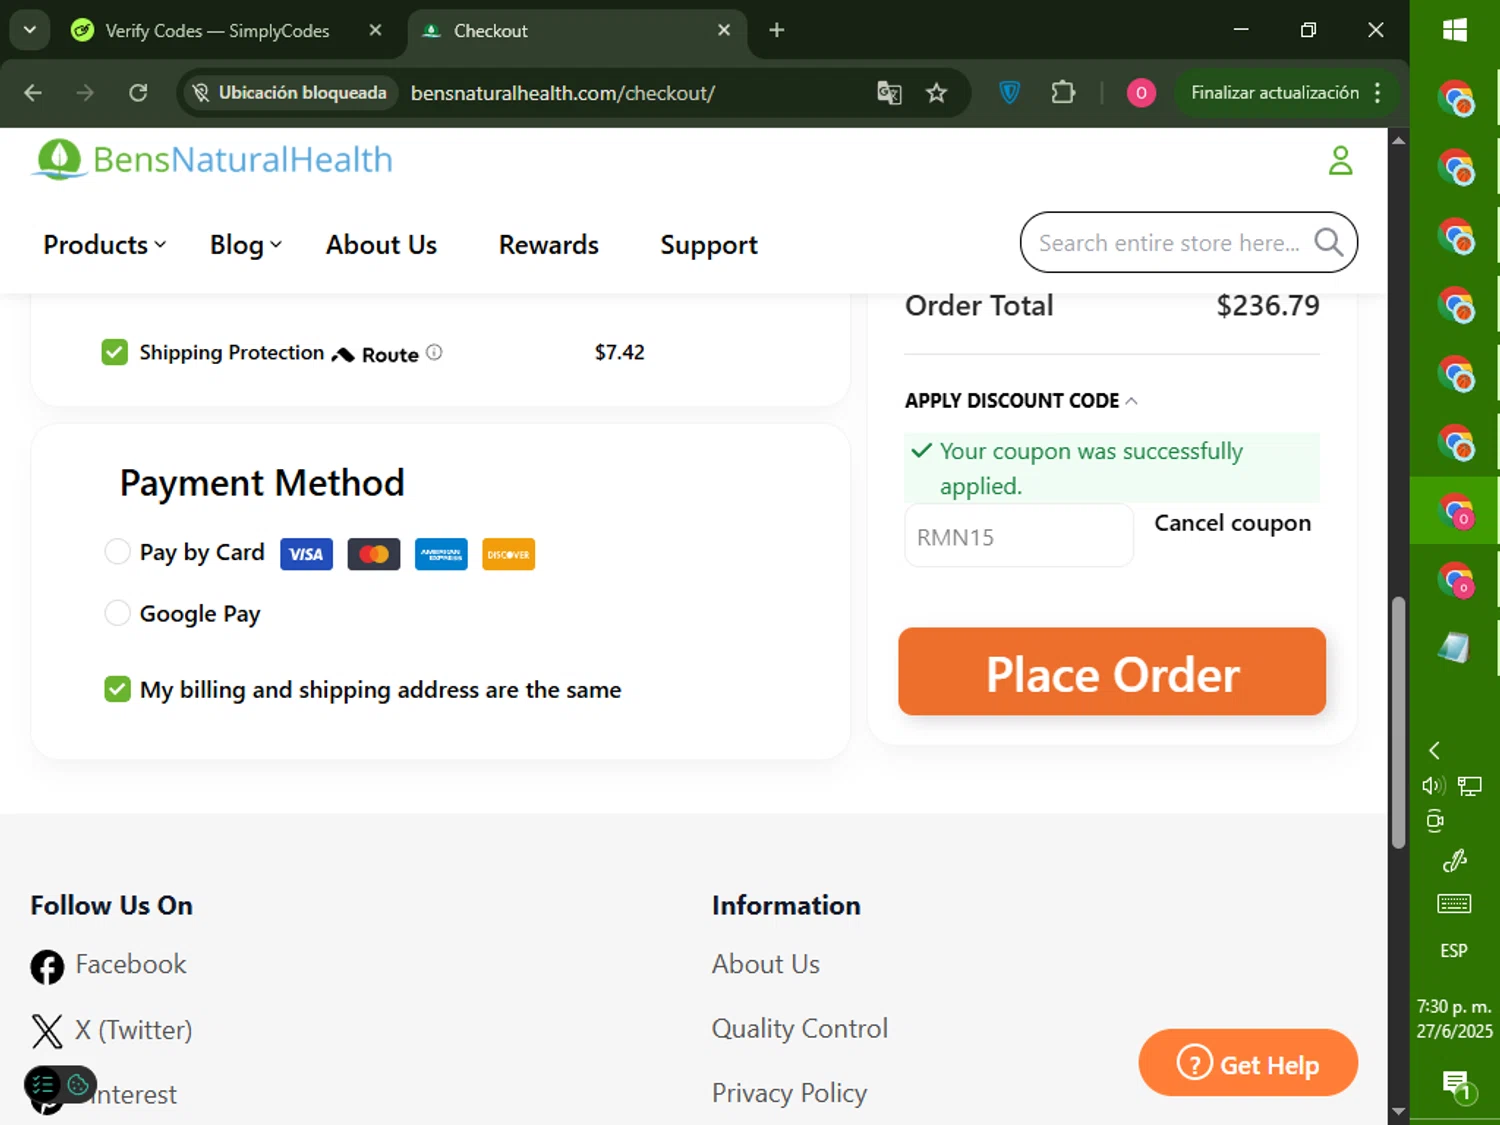Click the browser translate page icon
Image resolution: width=1500 pixels, height=1125 pixels.
[x=889, y=93]
